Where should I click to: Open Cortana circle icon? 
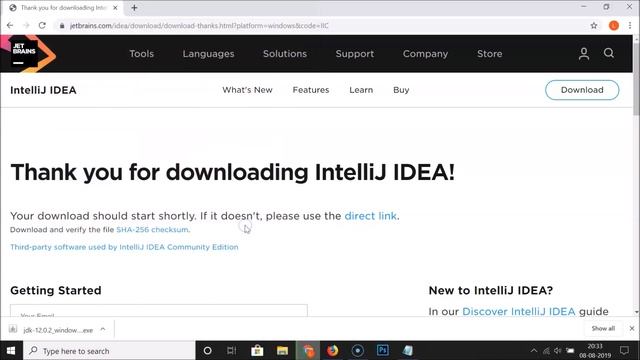point(207,351)
